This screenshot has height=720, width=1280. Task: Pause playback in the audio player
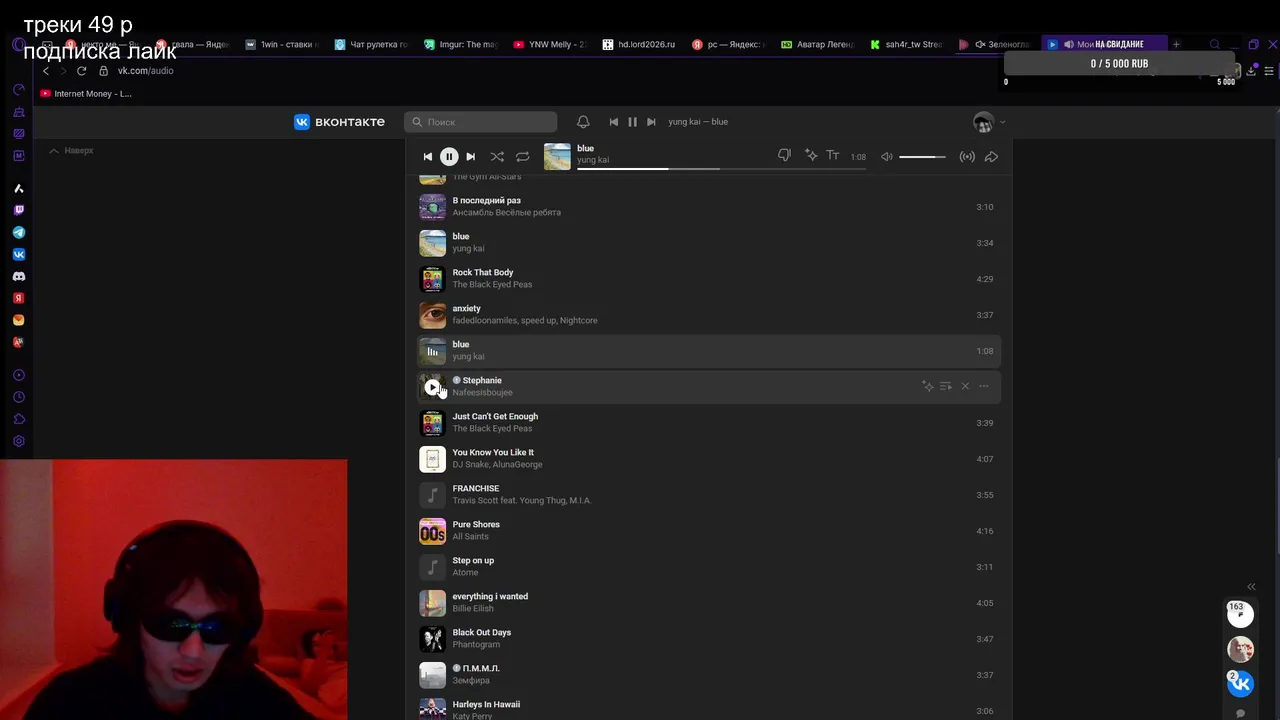click(x=449, y=156)
